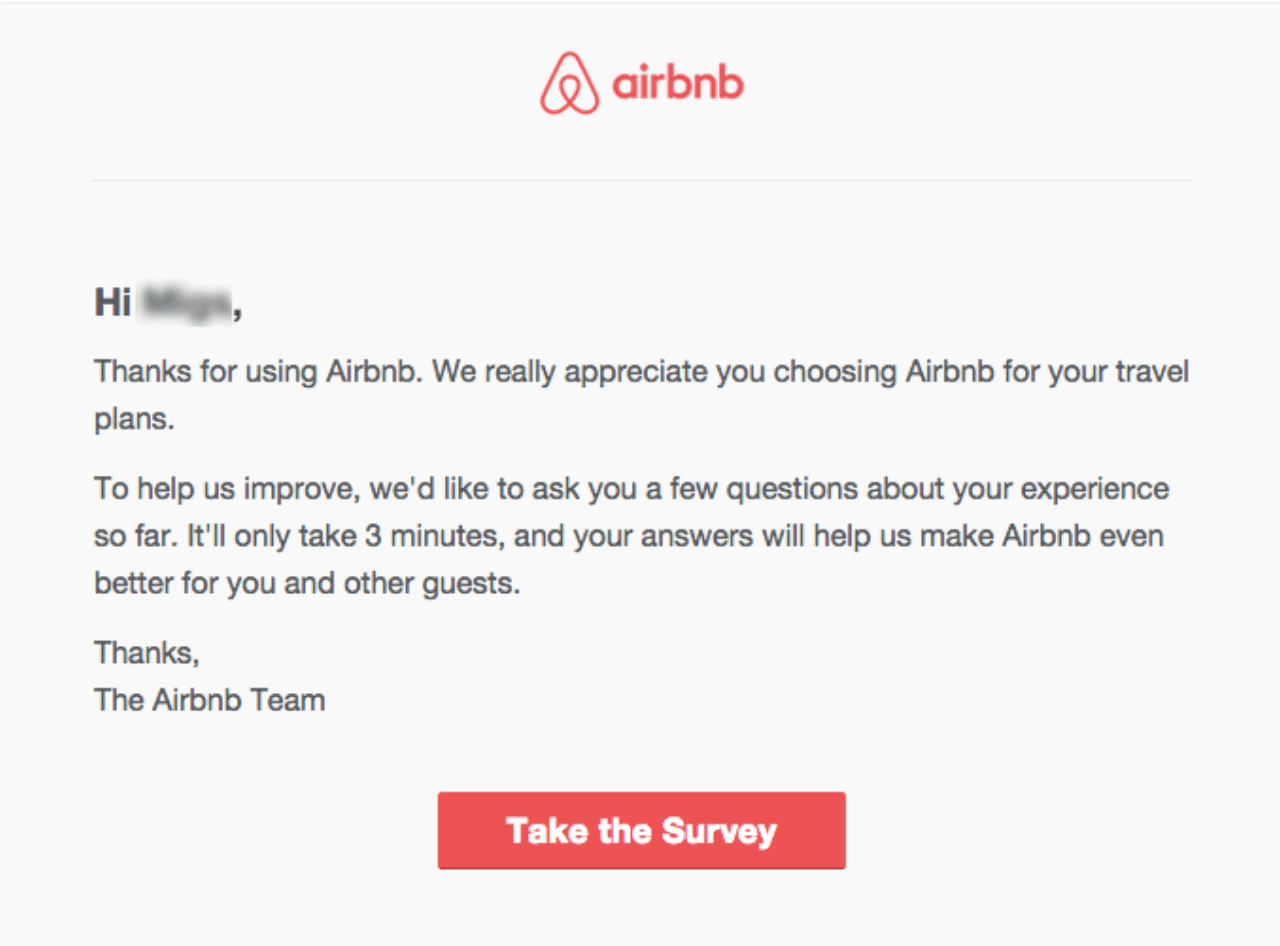
Task: Open the Take the Survey button
Action: tap(642, 831)
